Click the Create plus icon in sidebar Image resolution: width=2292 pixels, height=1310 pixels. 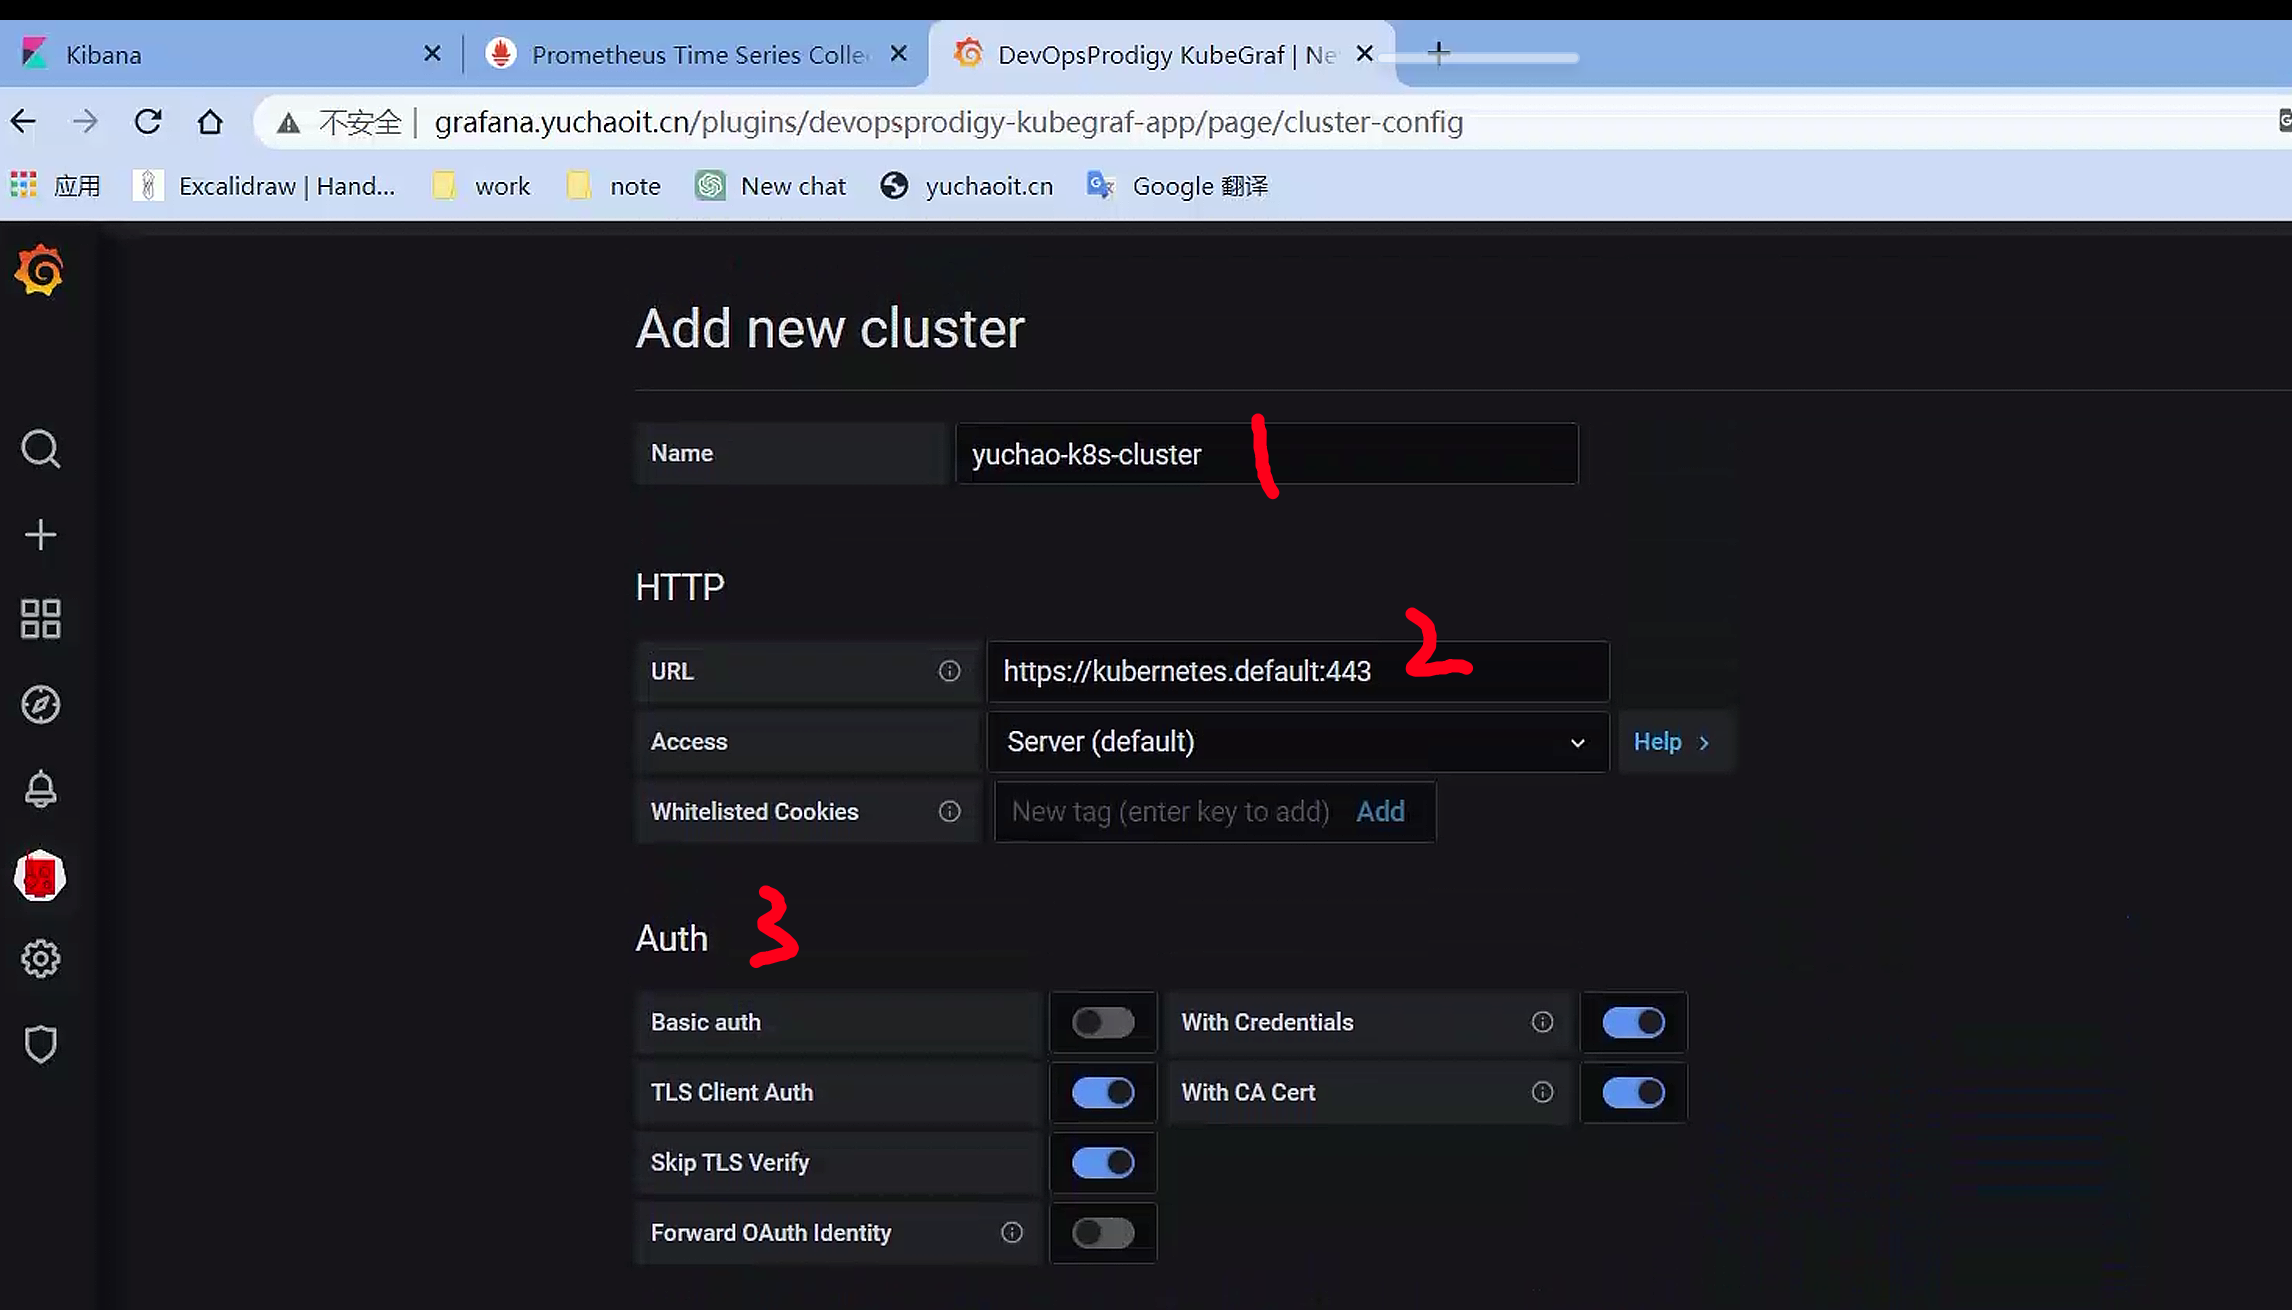click(40, 535)
